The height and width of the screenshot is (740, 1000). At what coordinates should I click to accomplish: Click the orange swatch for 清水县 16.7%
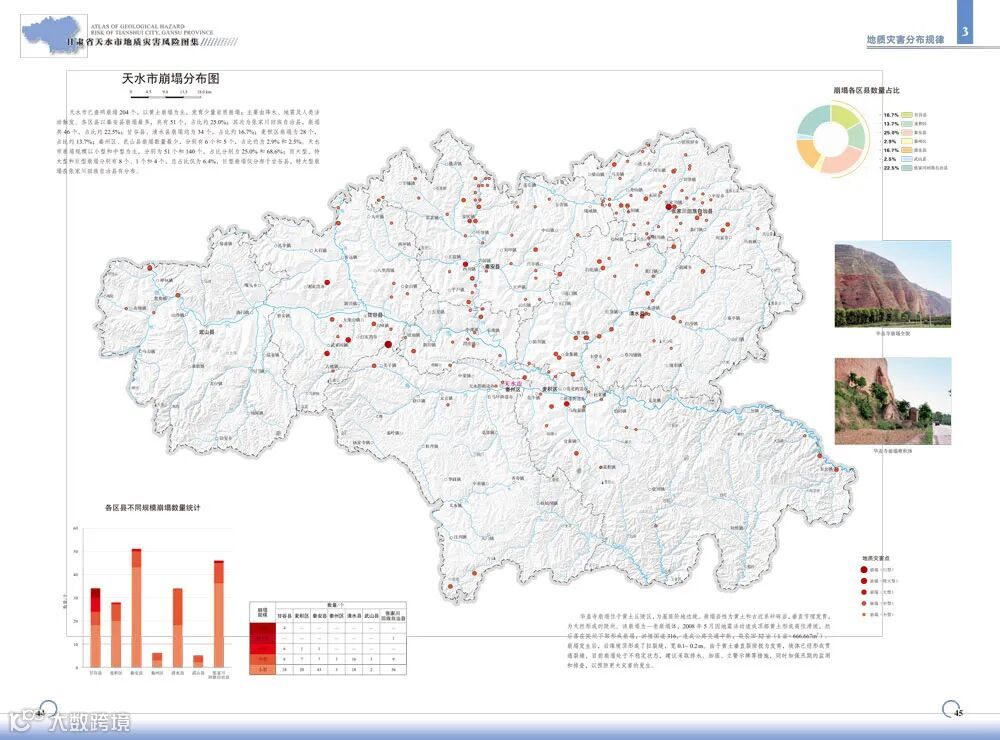click(907, 151)
